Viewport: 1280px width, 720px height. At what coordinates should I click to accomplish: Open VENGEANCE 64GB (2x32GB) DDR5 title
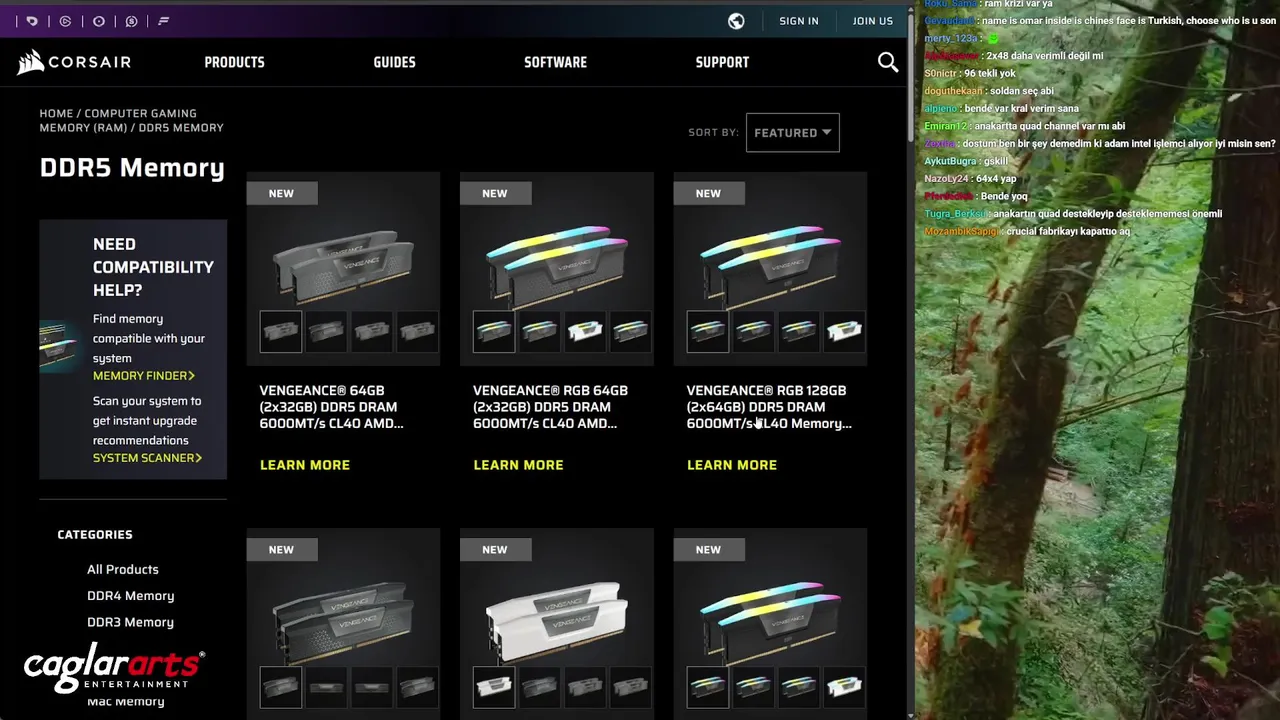coord(332,407)
